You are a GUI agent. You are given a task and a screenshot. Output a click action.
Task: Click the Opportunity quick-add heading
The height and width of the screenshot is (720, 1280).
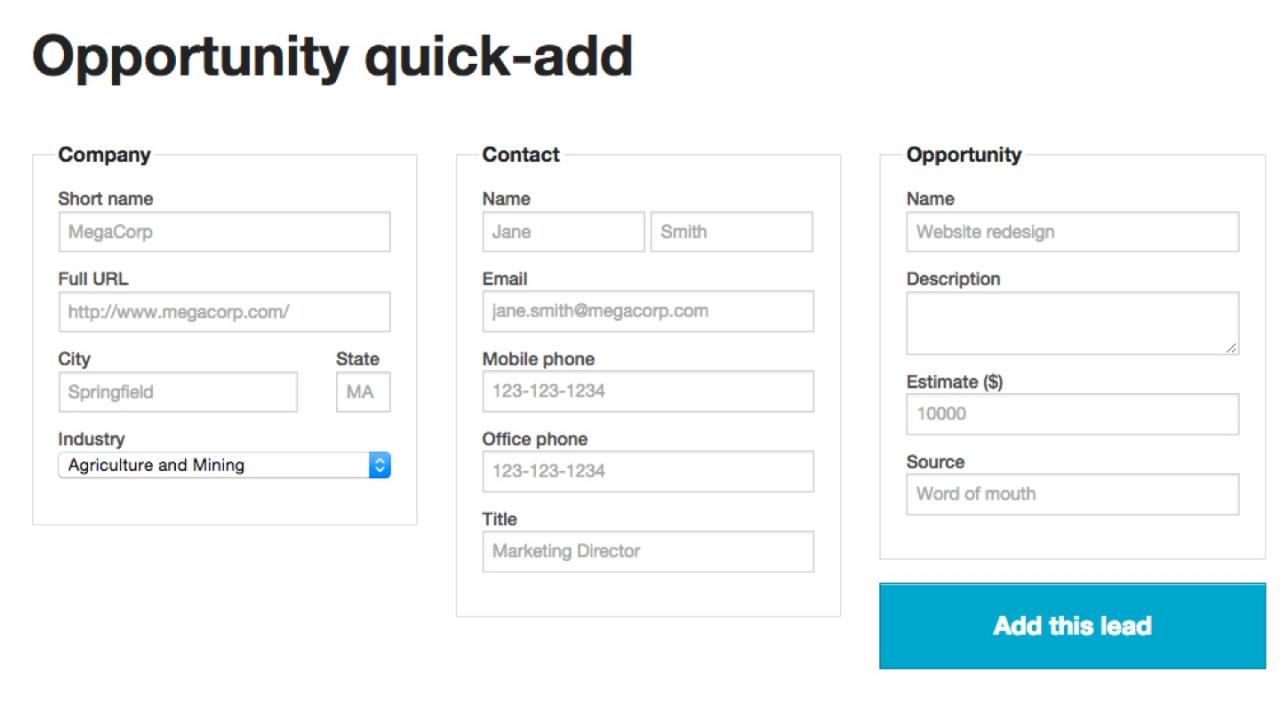click(x=332, y=57)
